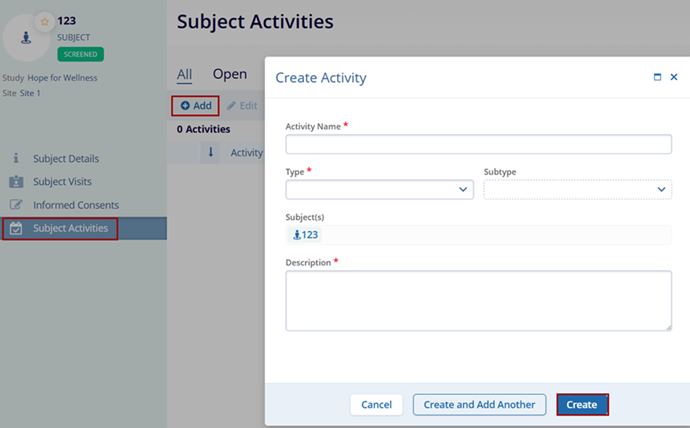Click the Subject Activities calendar icon
690x428 pixels.
(x=16, y=228)
